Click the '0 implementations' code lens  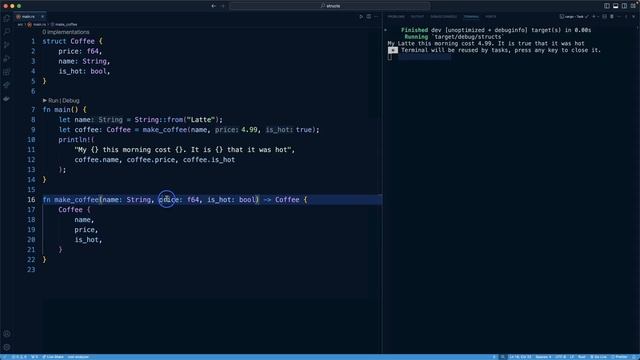(66, 32)
